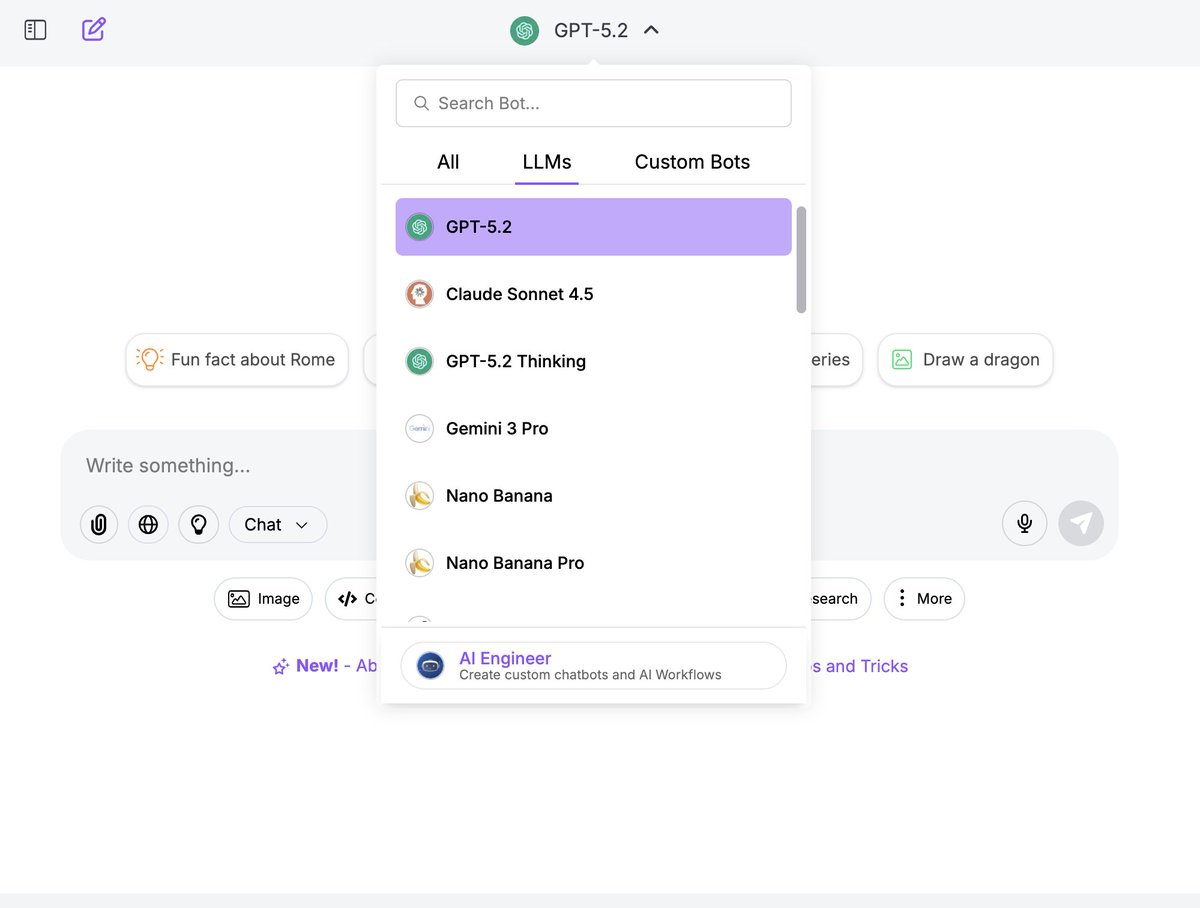This screenshot has height=908, width=1200.
Task: Click the GPT-5.2 logo in header
Action: click(x=524, y=31)
